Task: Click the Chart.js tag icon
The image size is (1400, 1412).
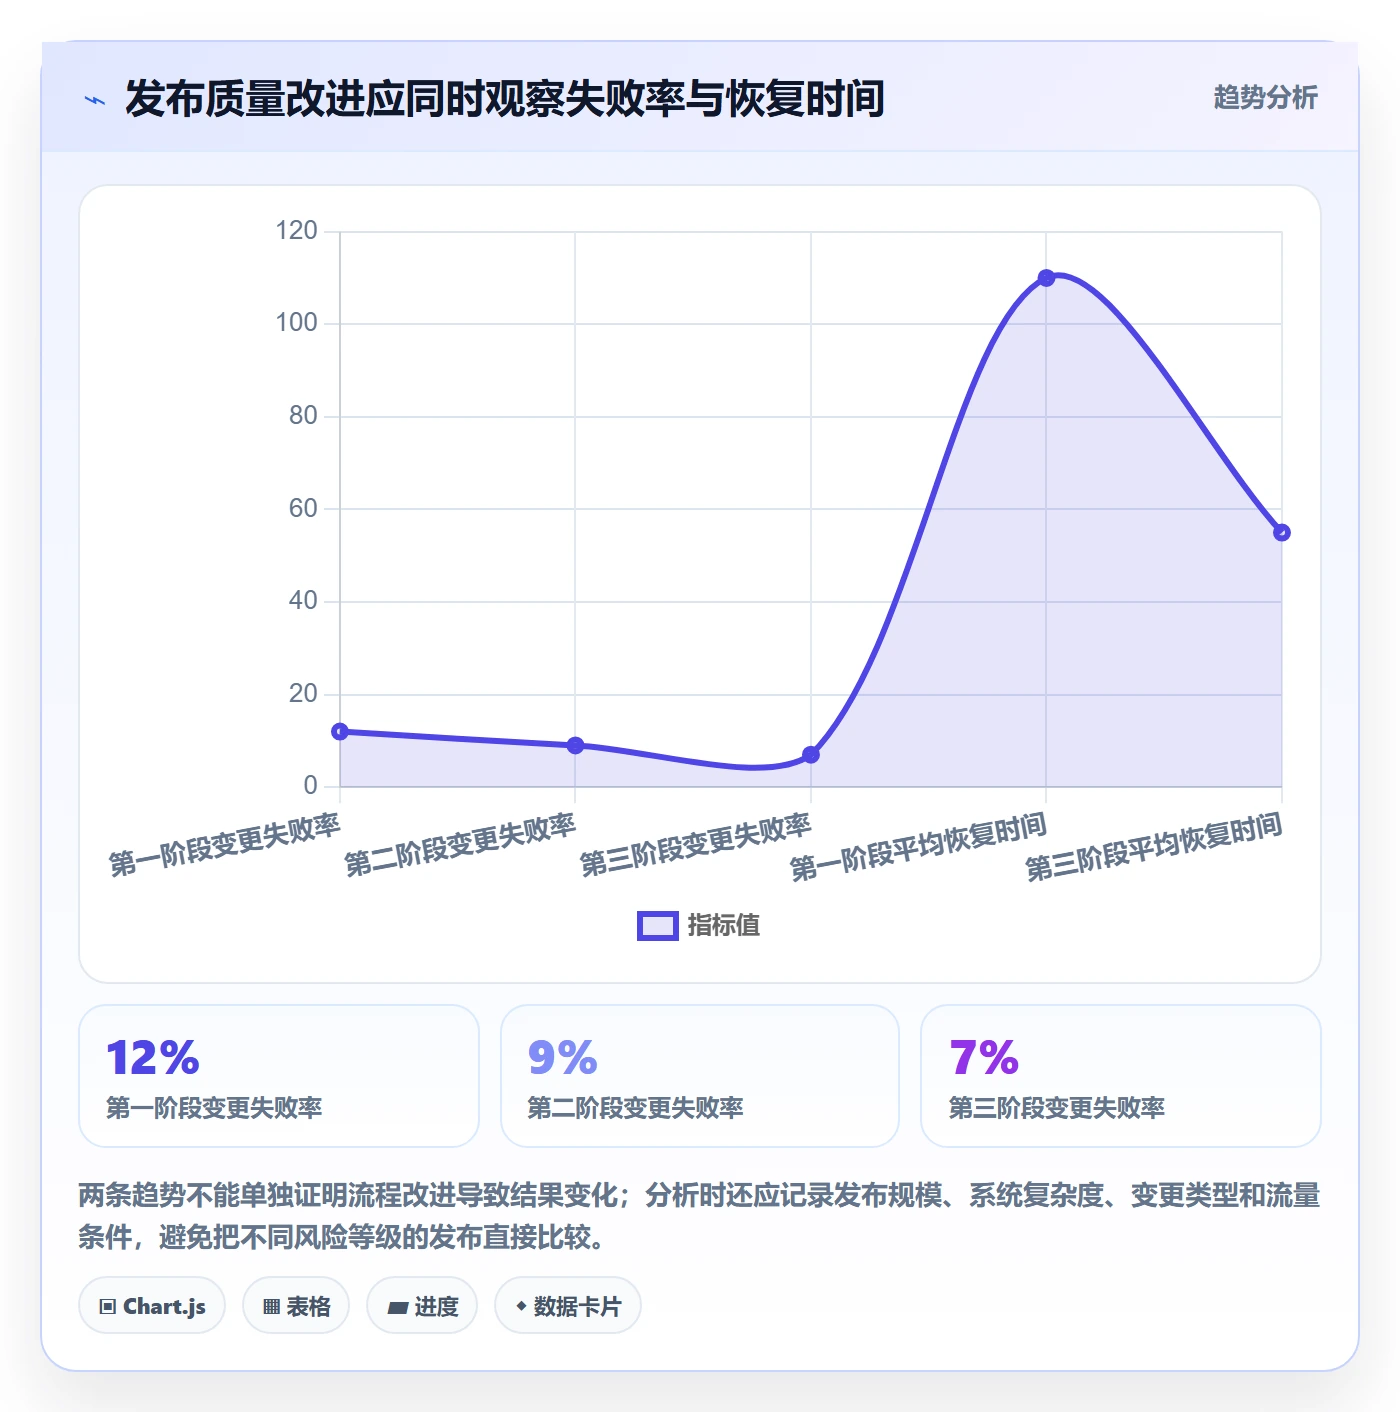Action: [108, 1306]
